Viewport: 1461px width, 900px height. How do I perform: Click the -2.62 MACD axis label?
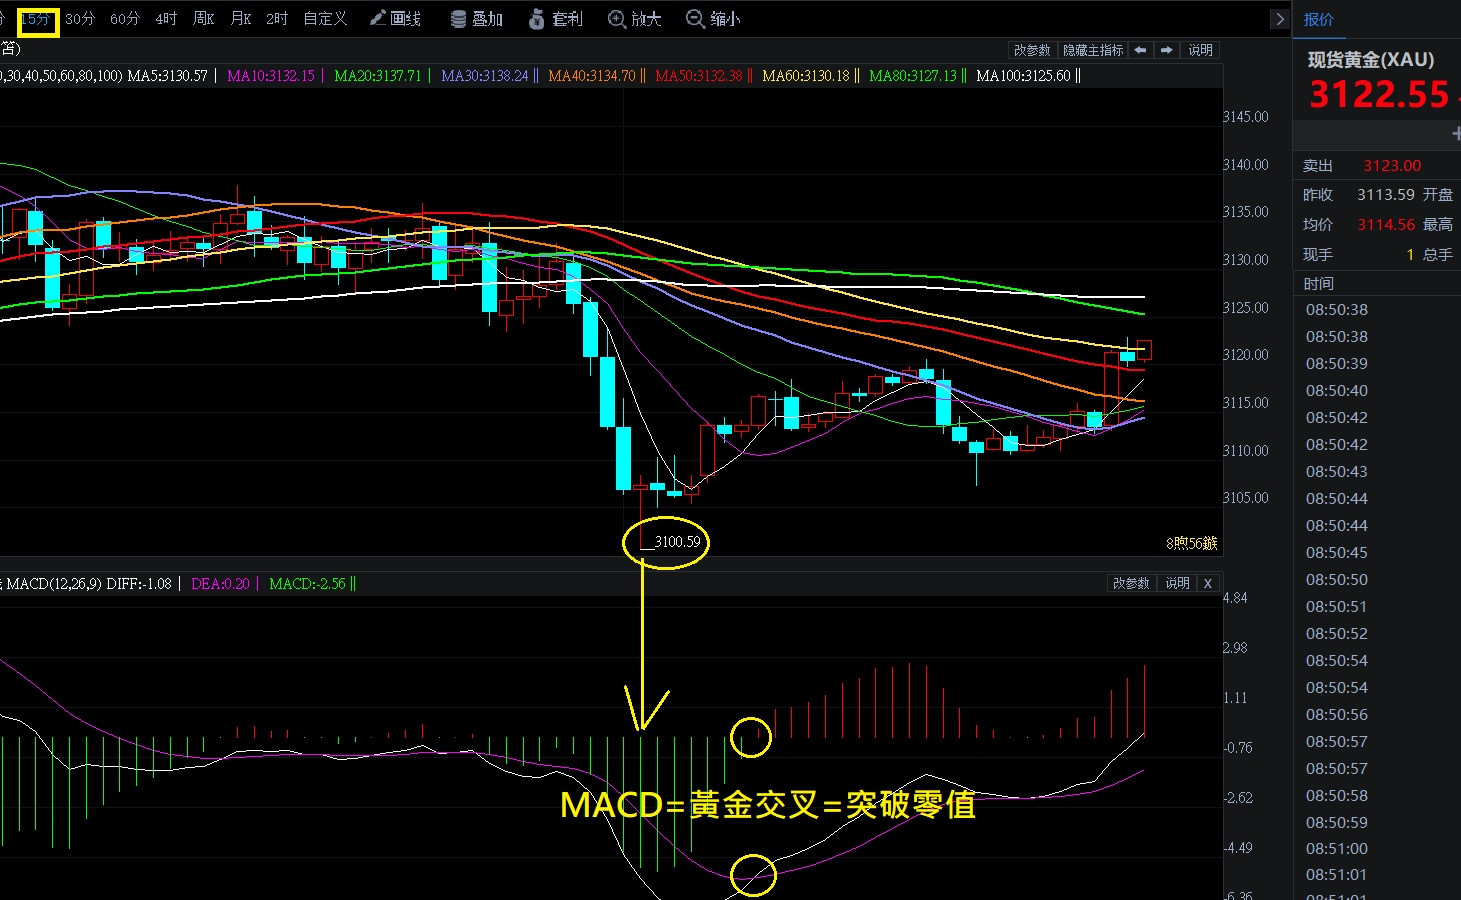click(x=1236, y=798)
